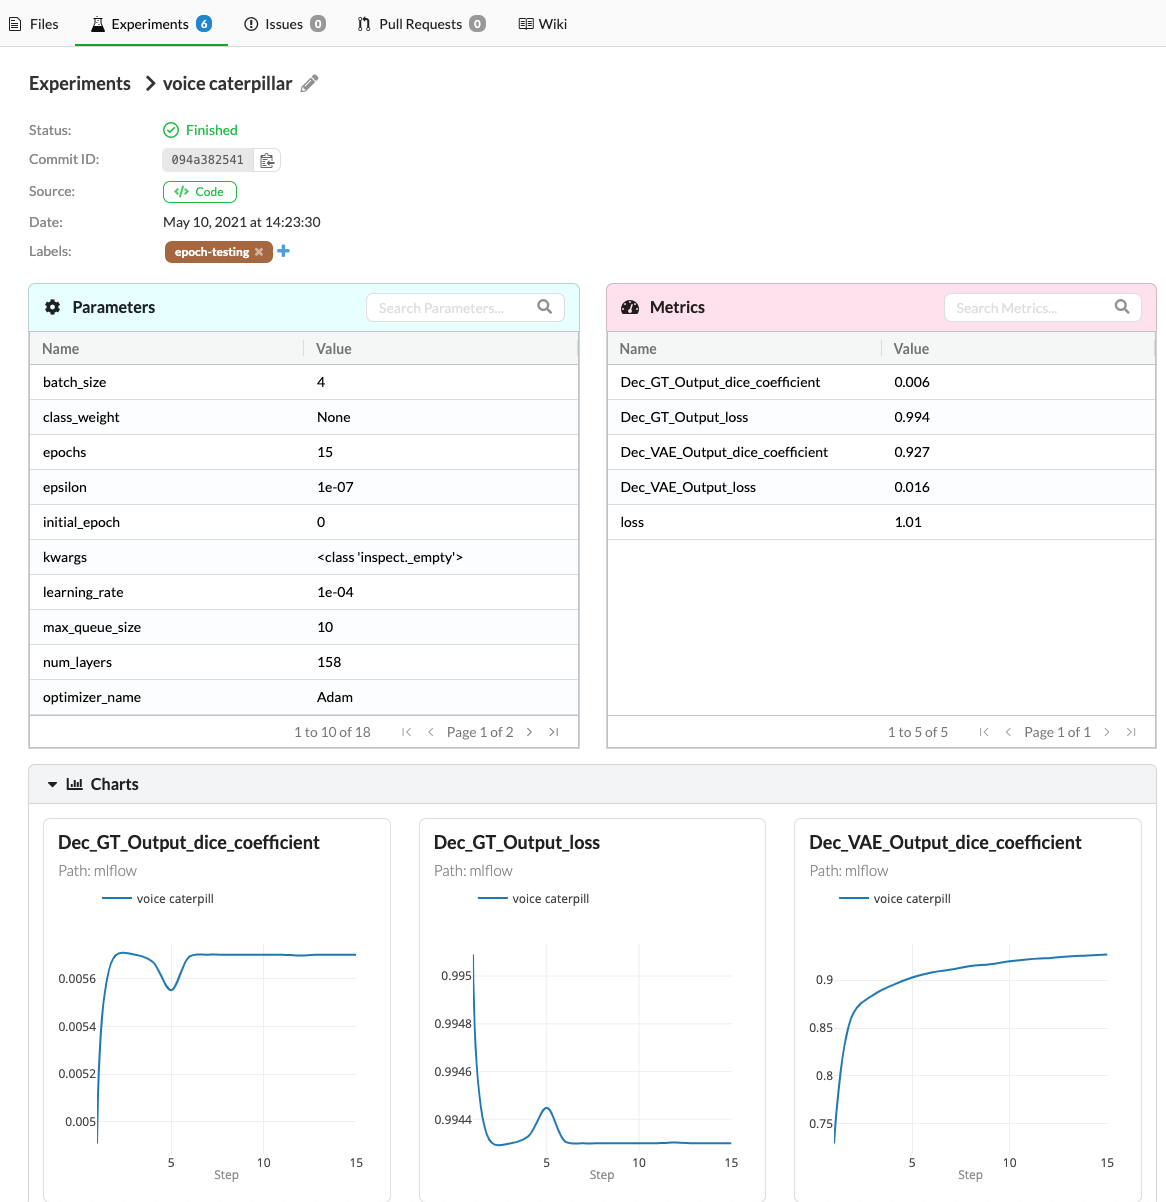
Task: Collapse the Charts section
Action: (53, 785)
